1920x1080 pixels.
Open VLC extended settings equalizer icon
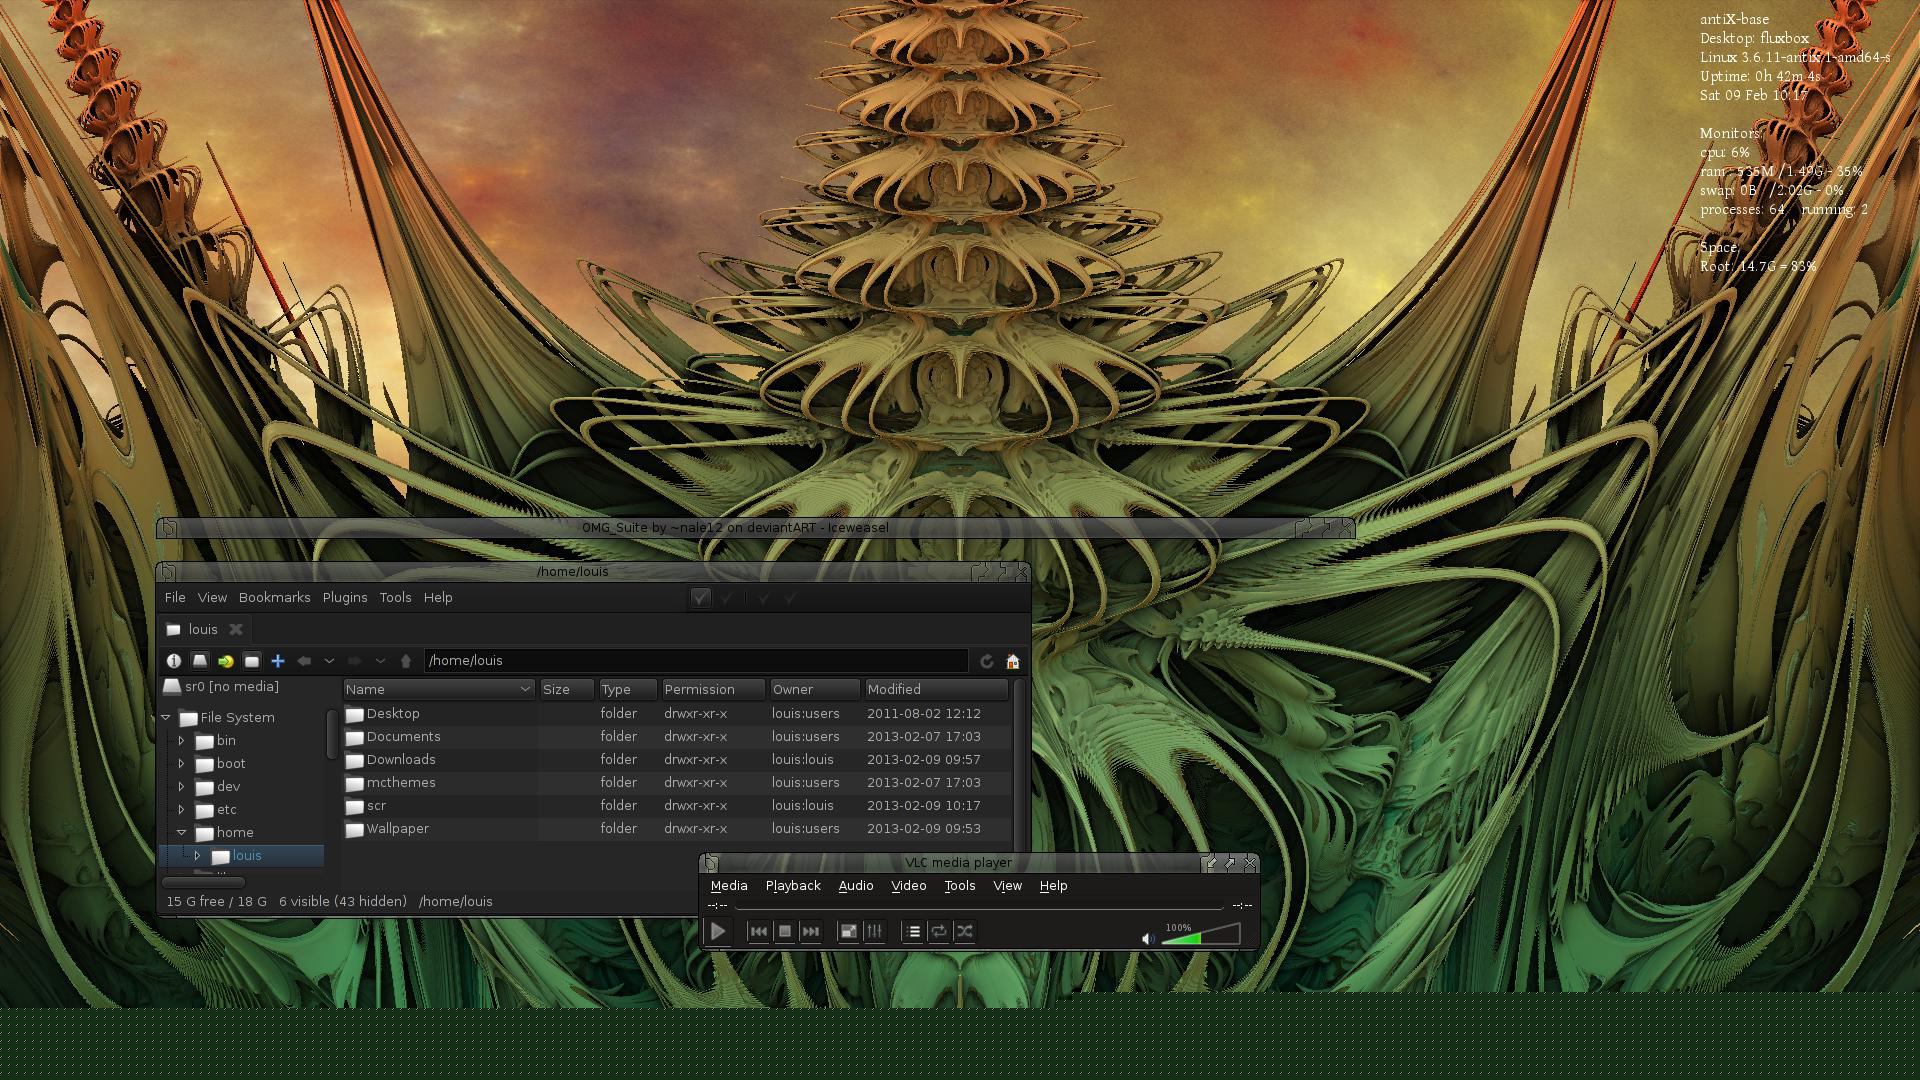(874, 931)
